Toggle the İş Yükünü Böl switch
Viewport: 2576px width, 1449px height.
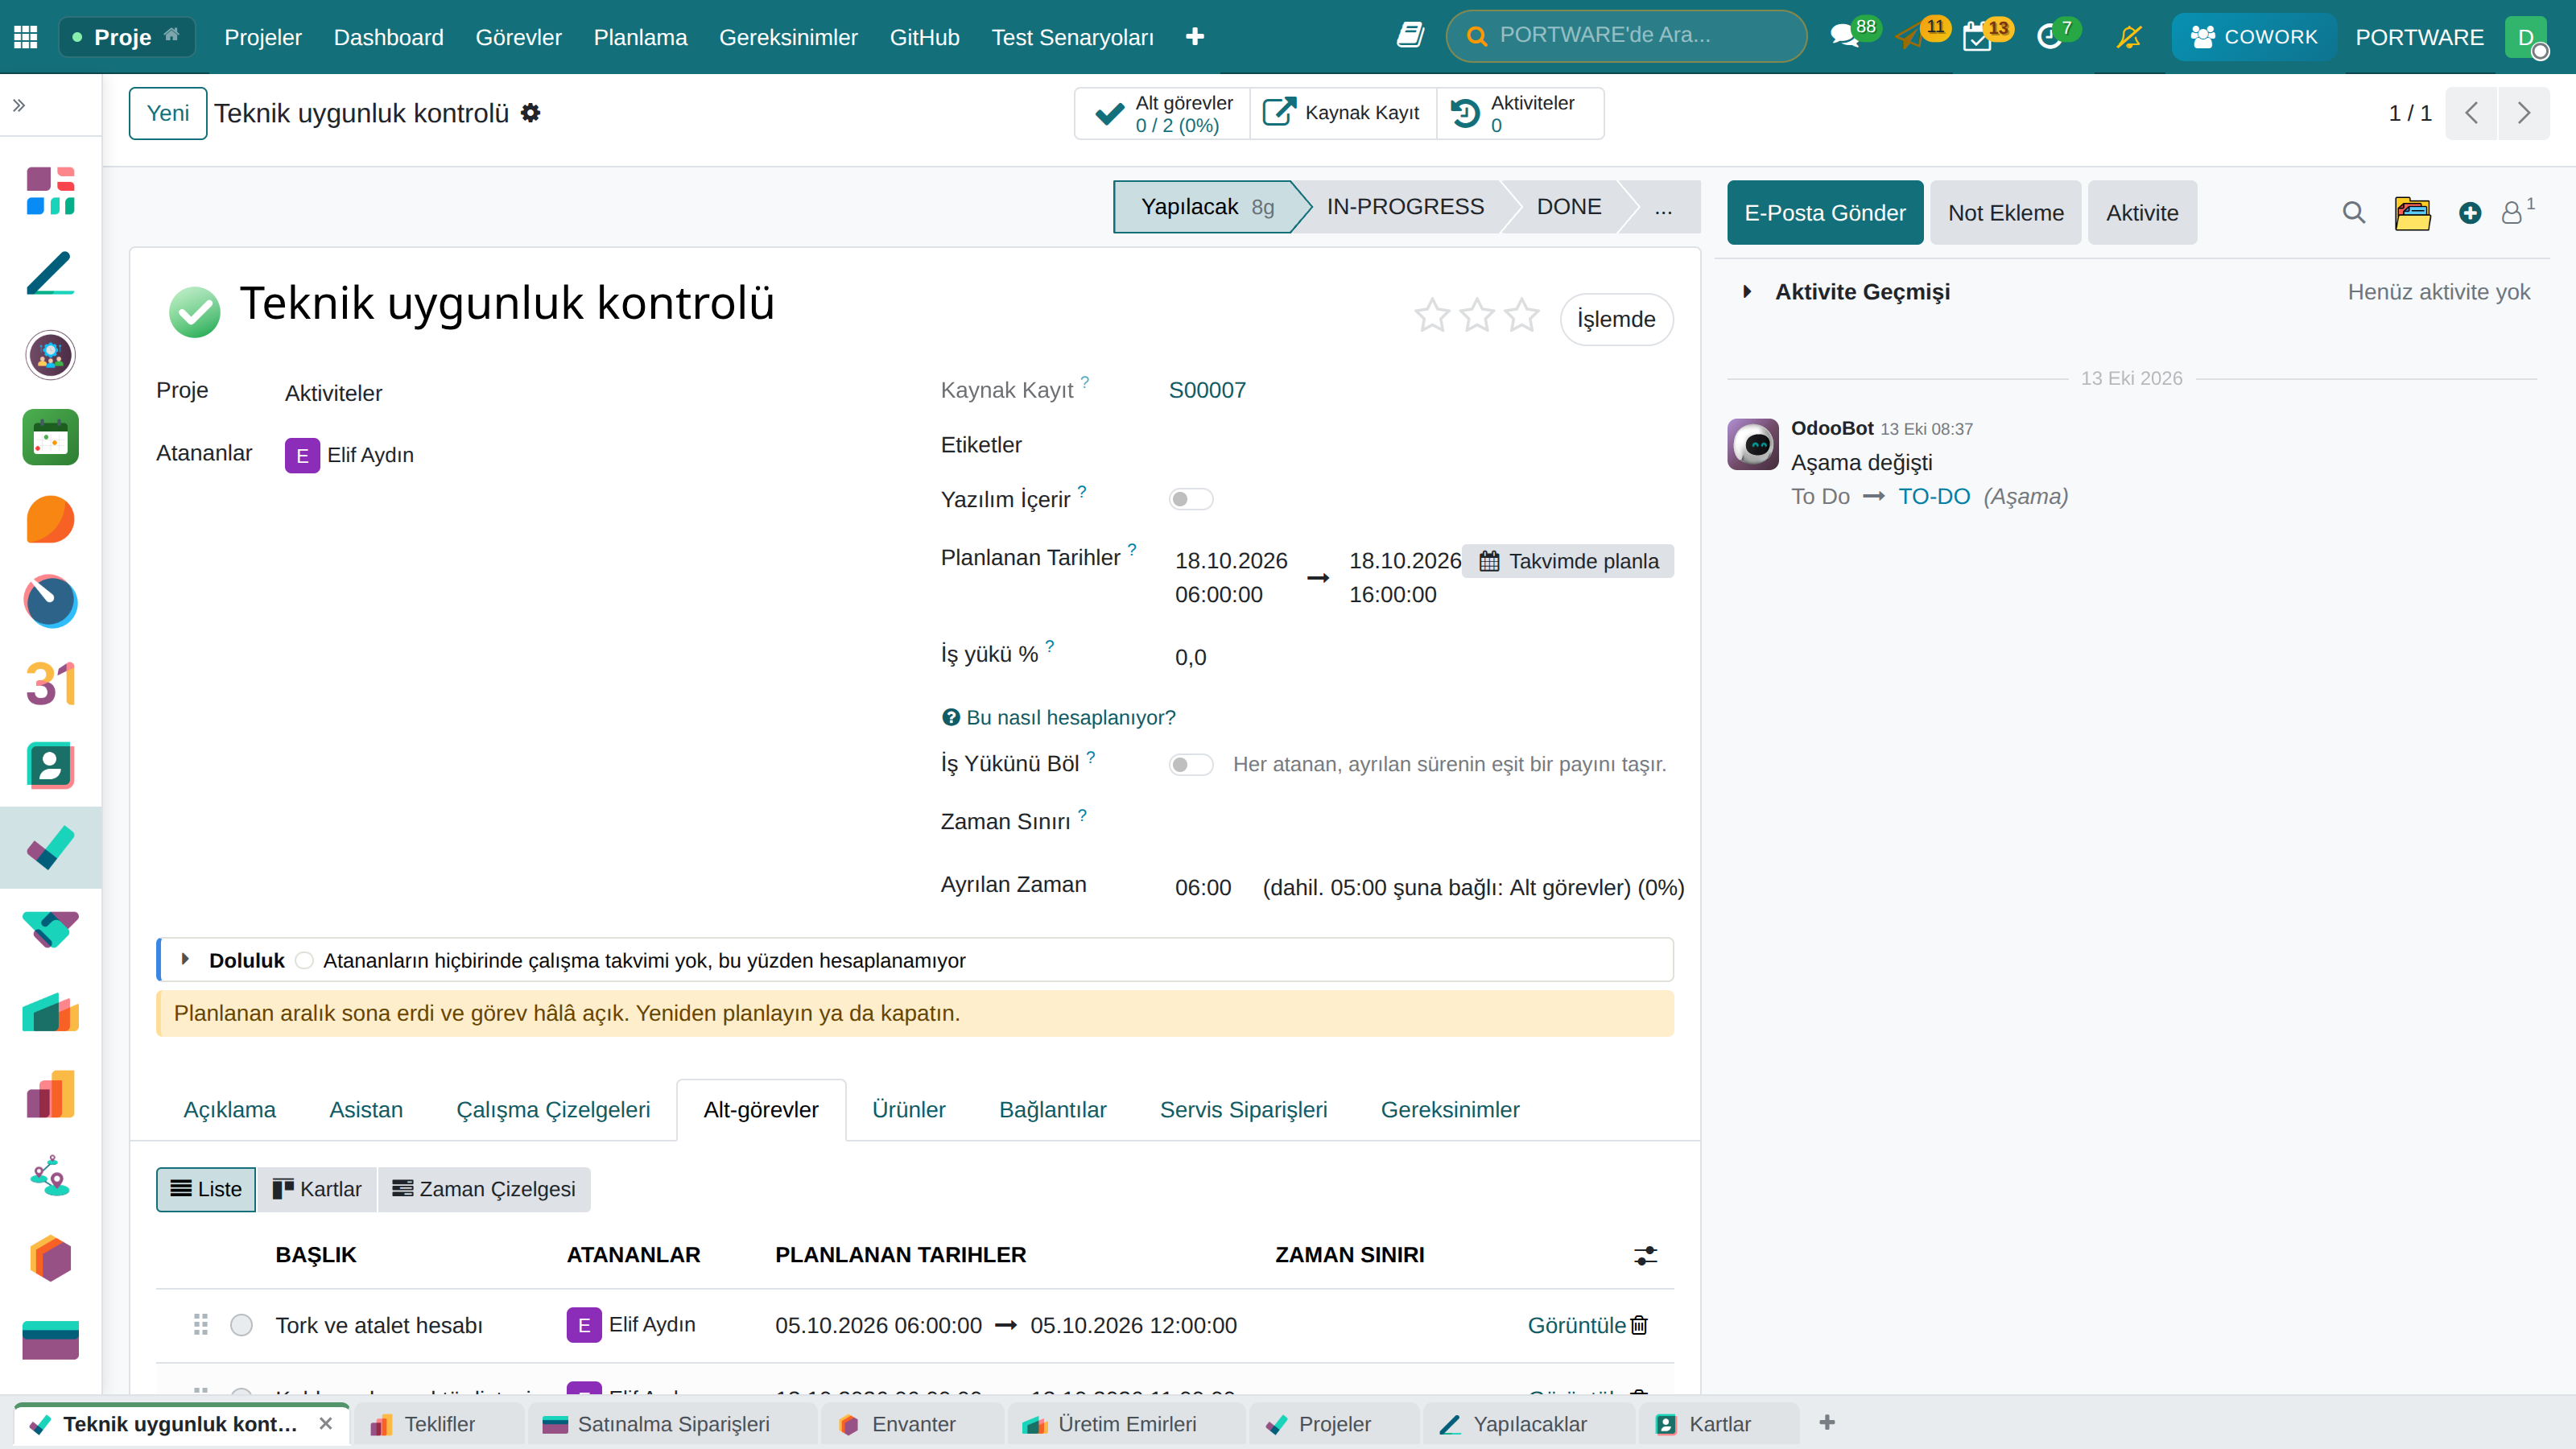pos(1190,765)
